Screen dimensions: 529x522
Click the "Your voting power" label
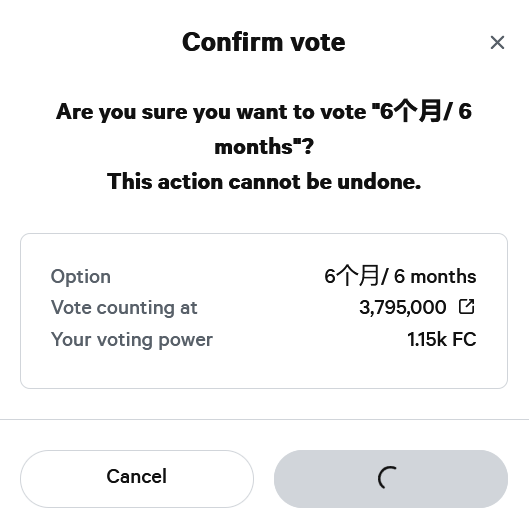tap(132, 339)
